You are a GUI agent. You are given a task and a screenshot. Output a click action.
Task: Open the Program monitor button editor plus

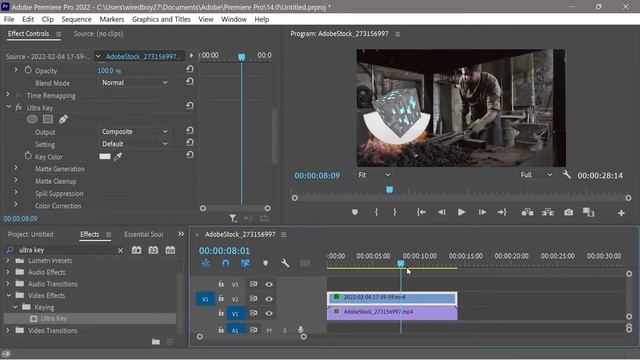(x=621, y=213)
